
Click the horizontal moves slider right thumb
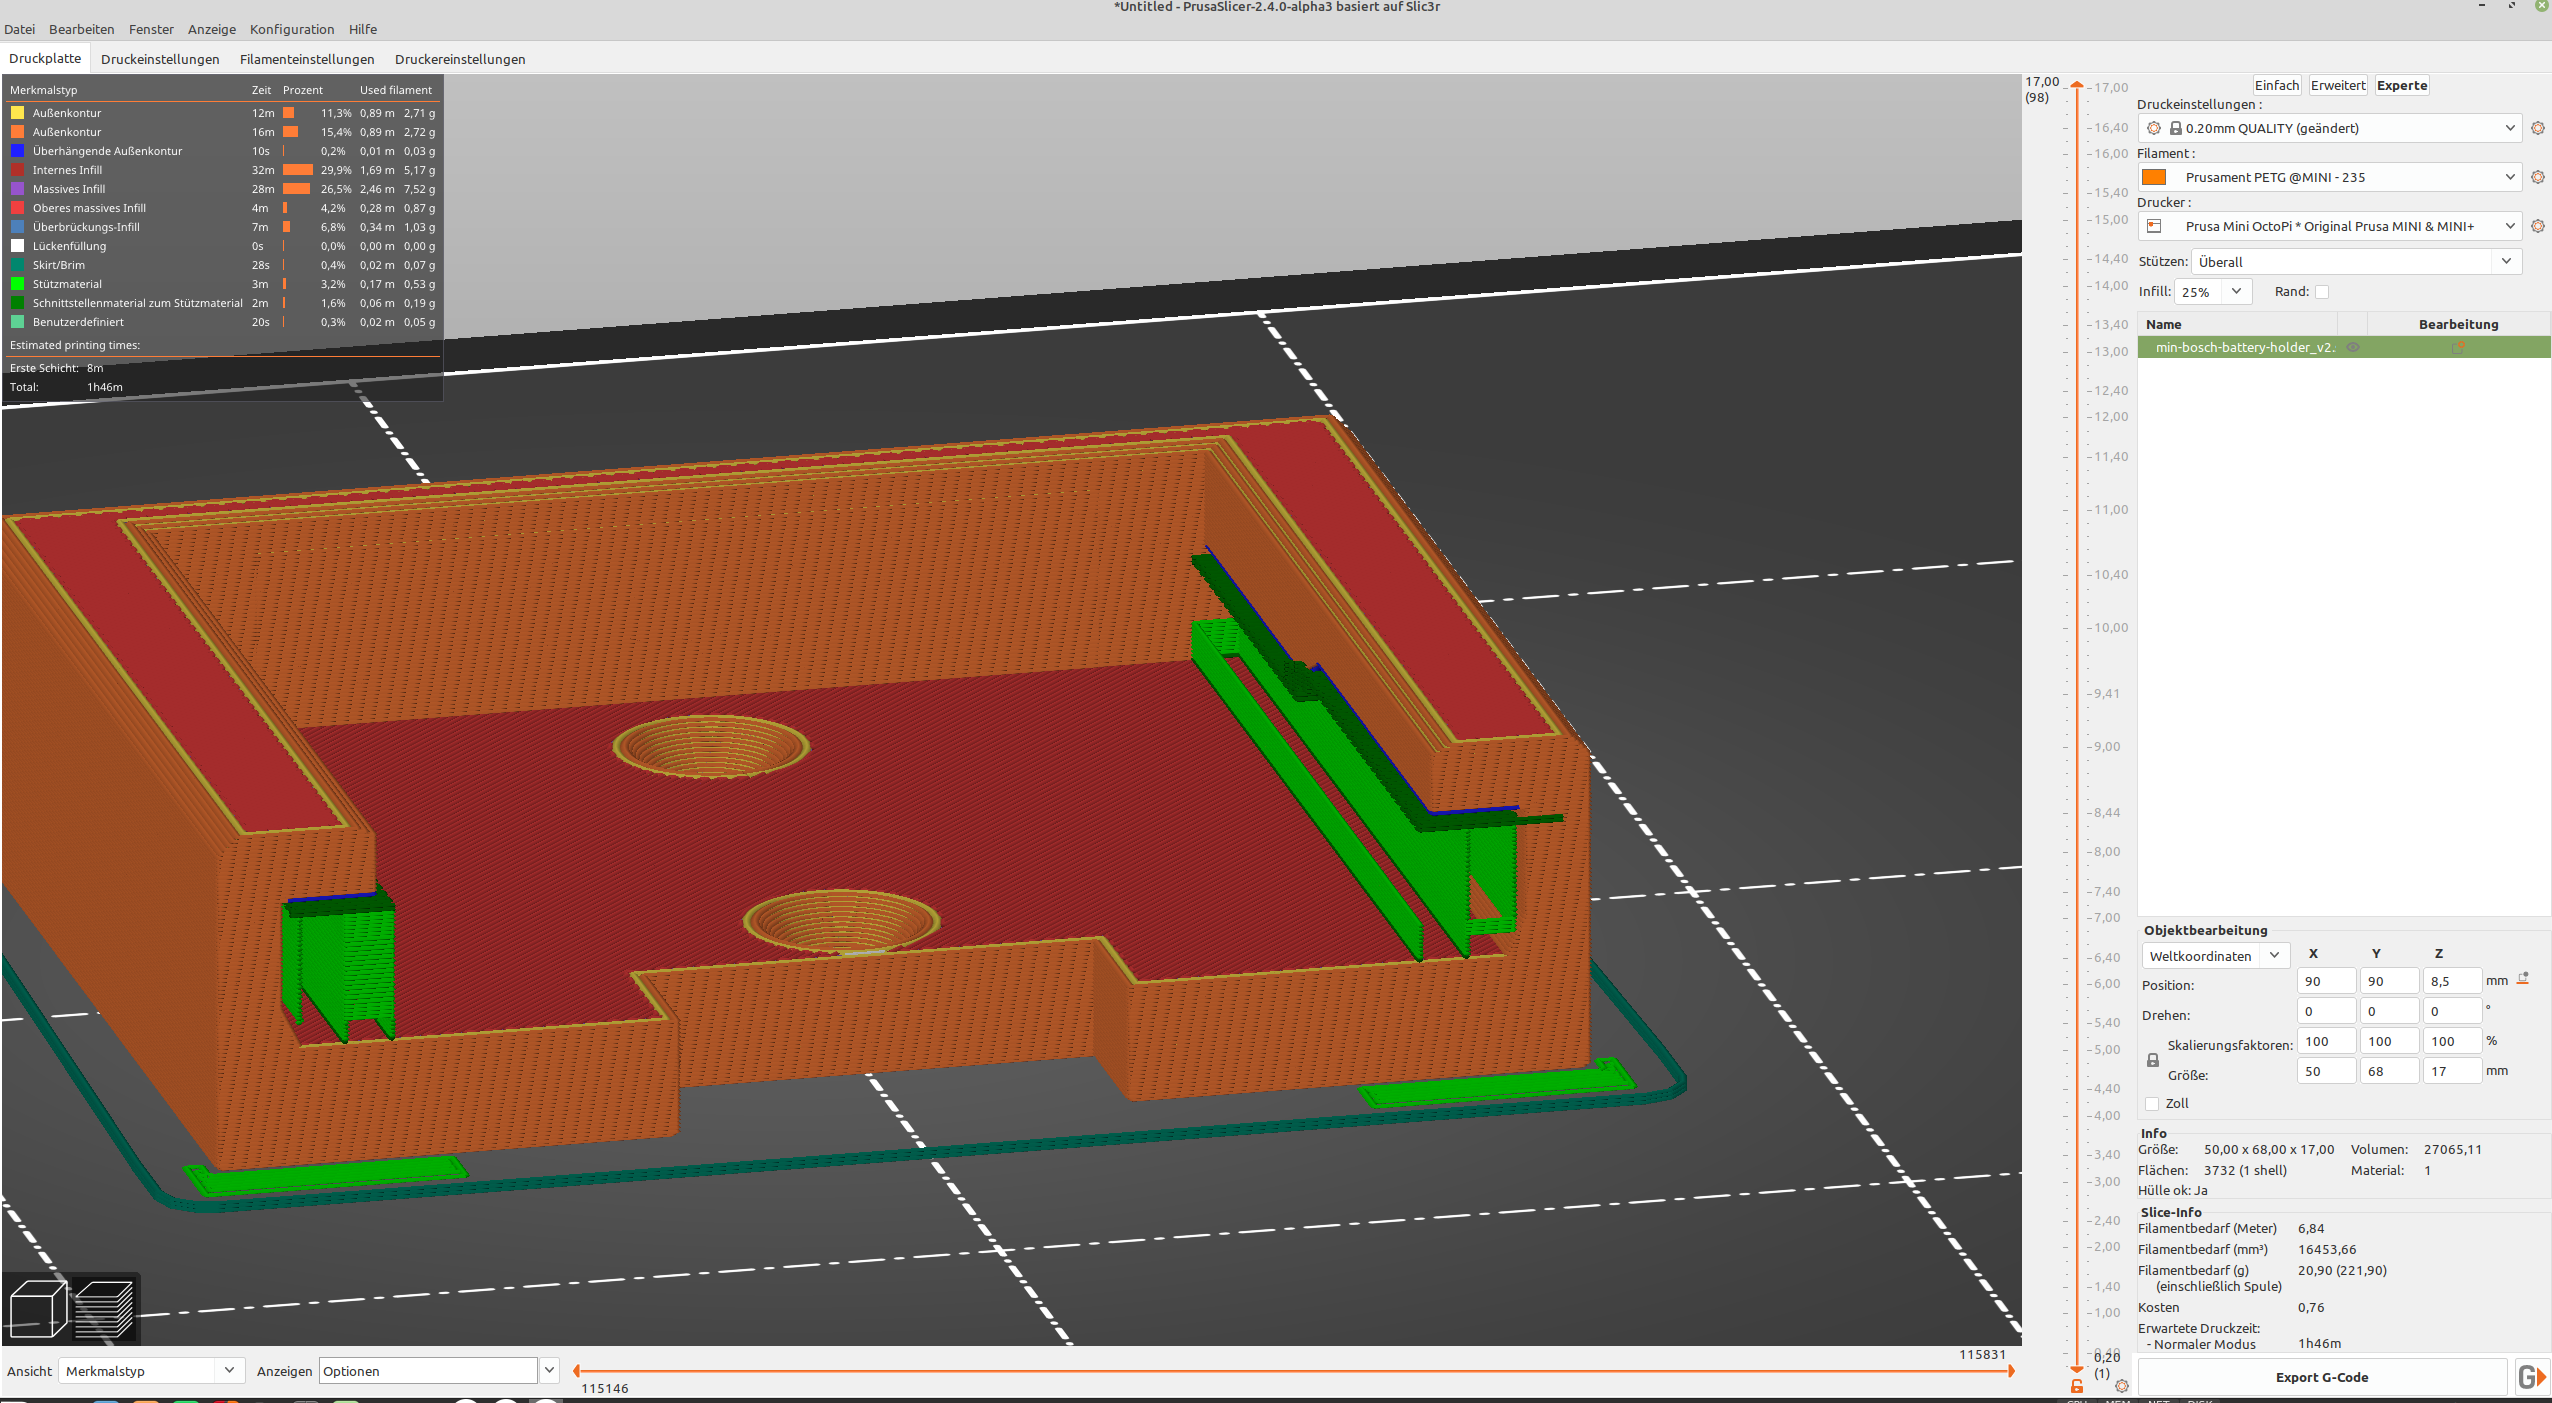pos(2010,1371)
